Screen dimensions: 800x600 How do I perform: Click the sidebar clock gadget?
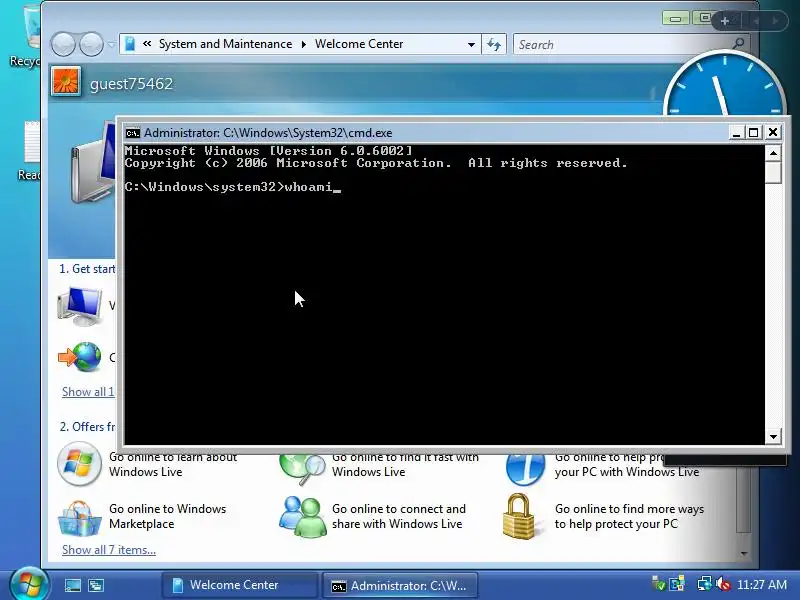(x=724, y=83)
